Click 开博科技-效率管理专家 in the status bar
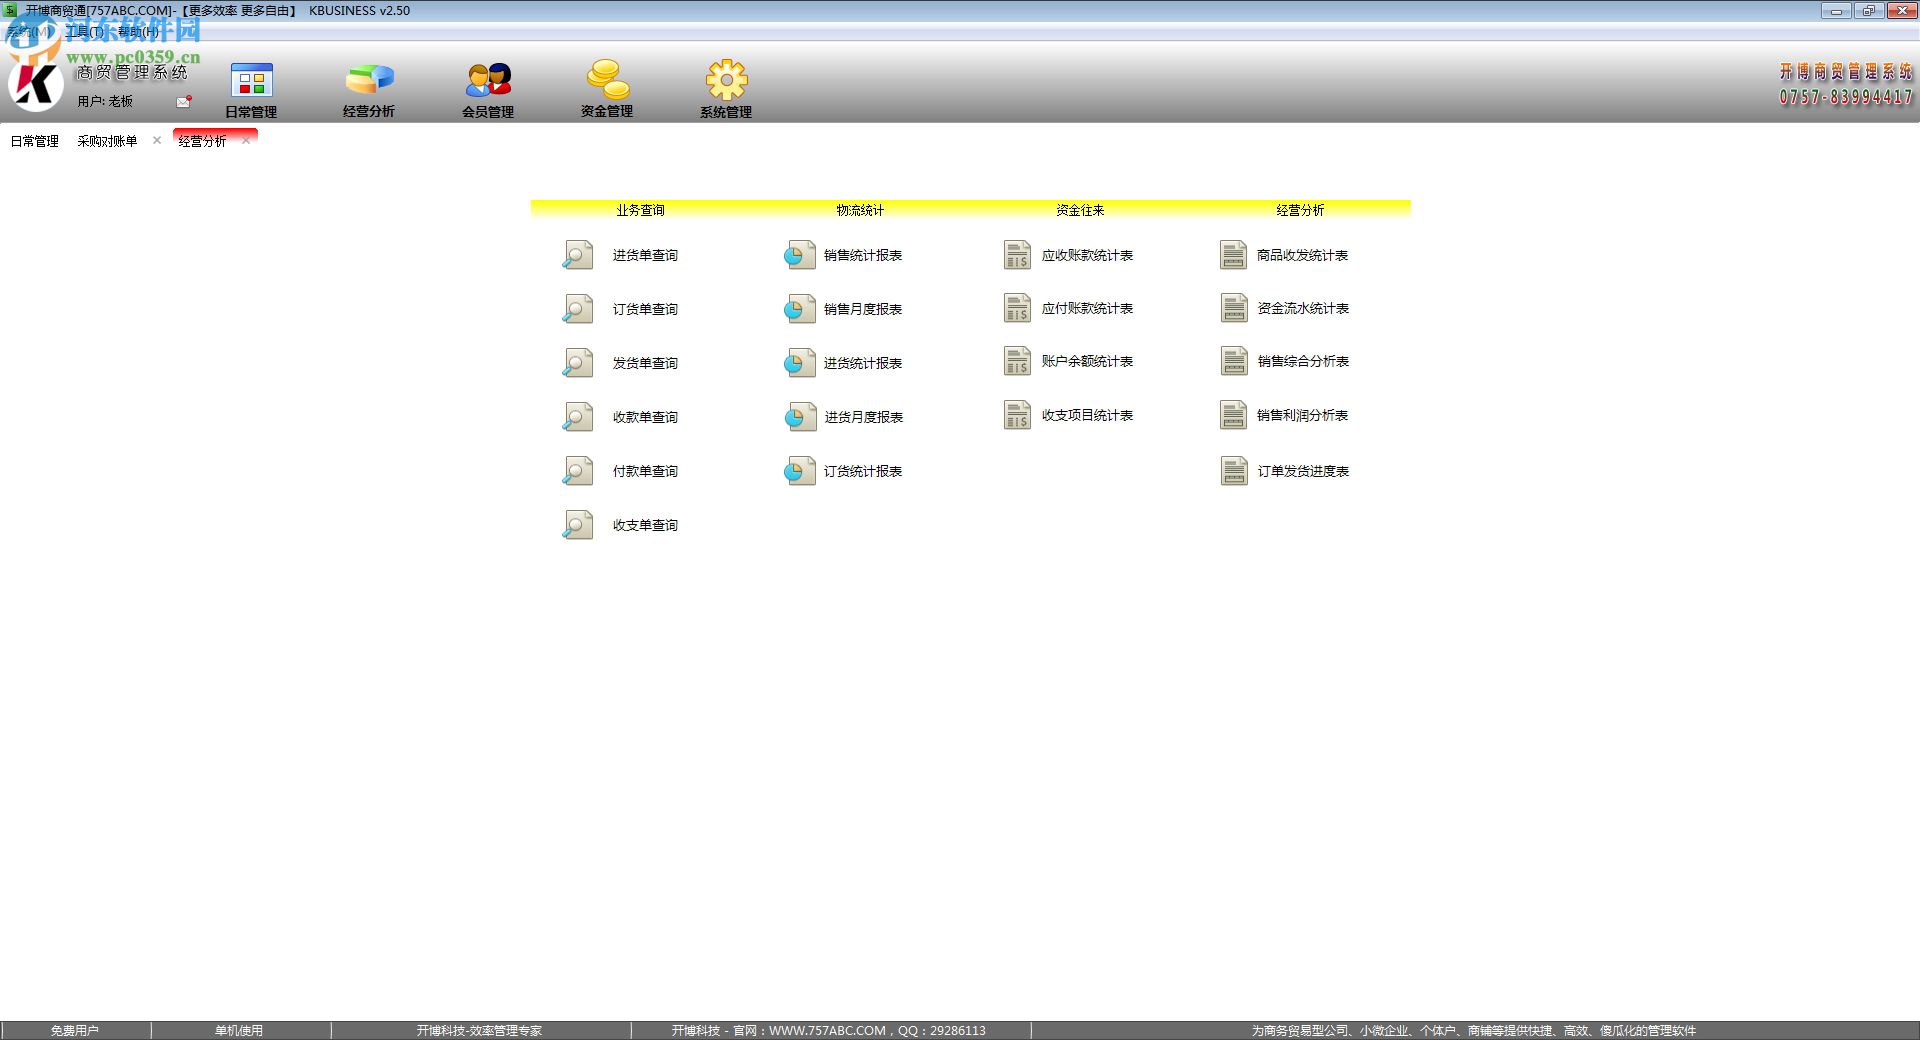Screen dimensions: 1920x1040 coord(479,1030)
